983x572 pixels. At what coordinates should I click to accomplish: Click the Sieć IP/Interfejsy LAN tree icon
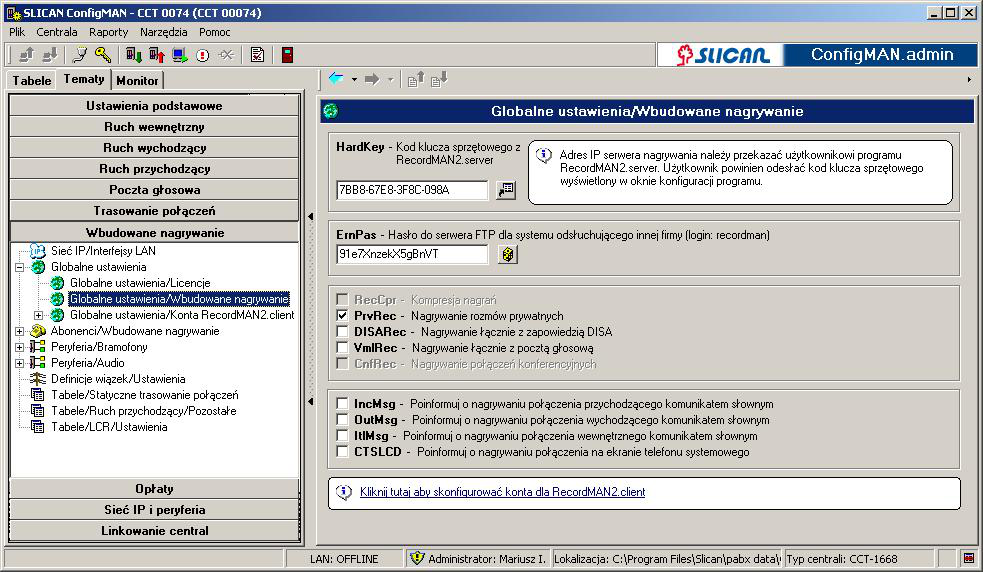[x=38, y=251]
